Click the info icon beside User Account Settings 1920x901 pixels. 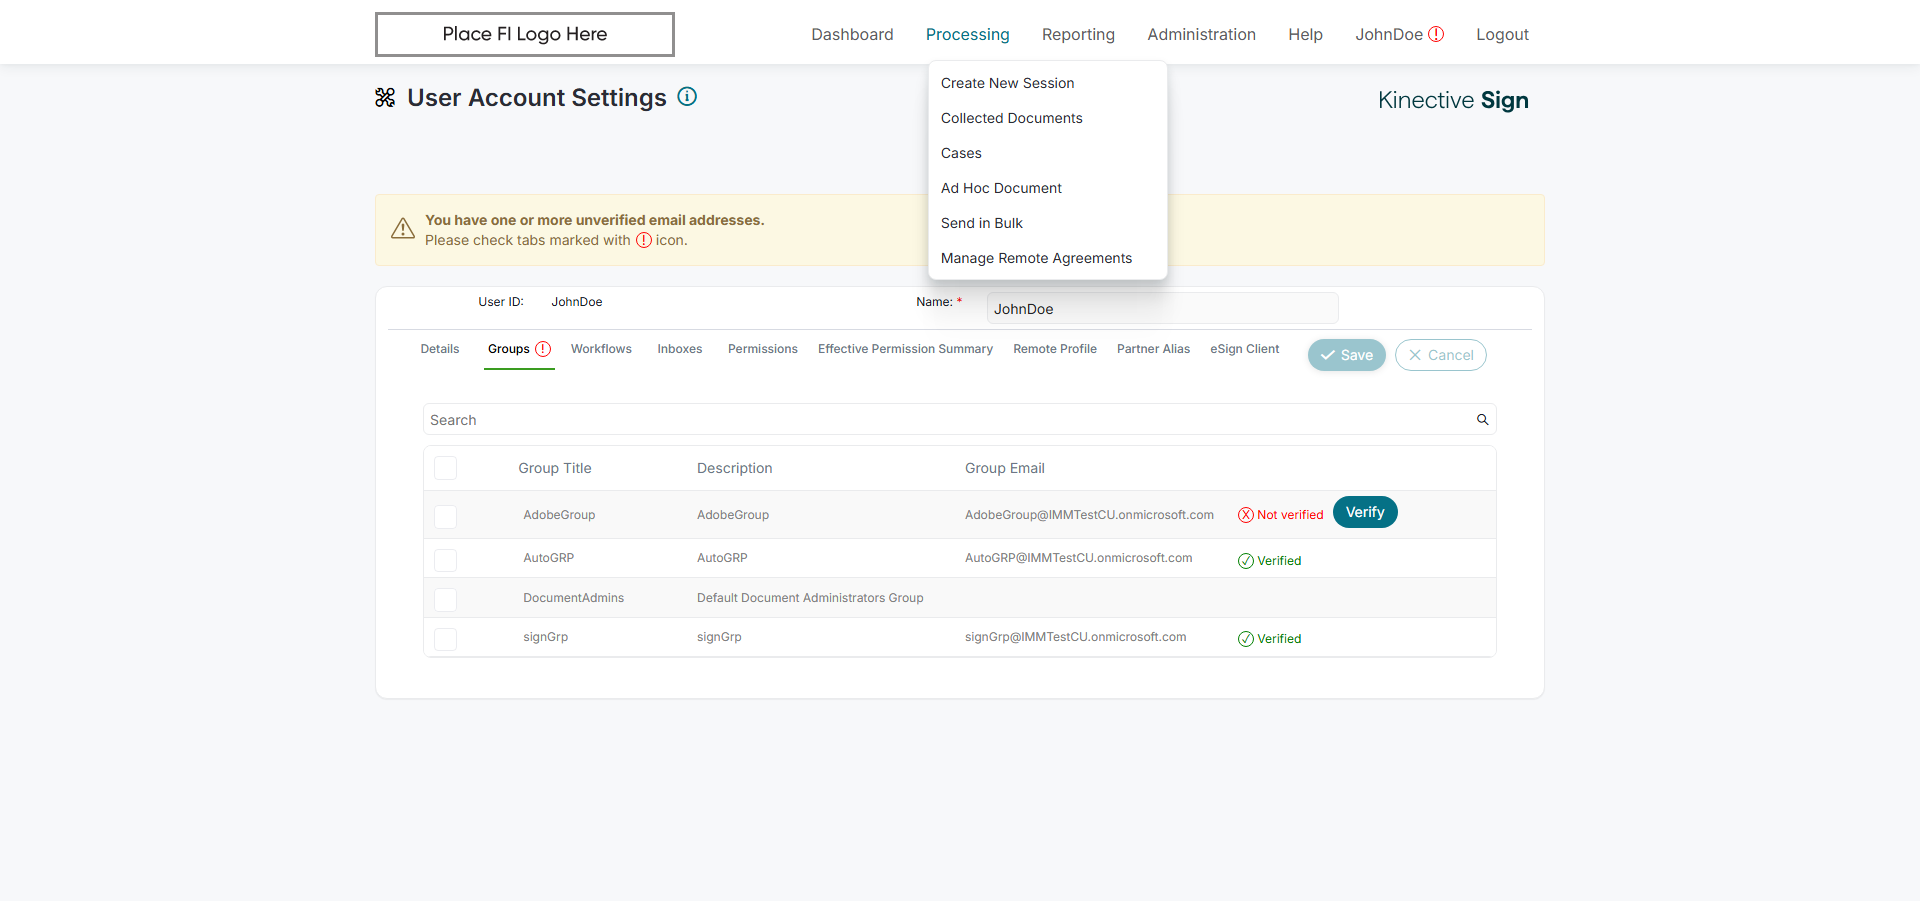687,97
